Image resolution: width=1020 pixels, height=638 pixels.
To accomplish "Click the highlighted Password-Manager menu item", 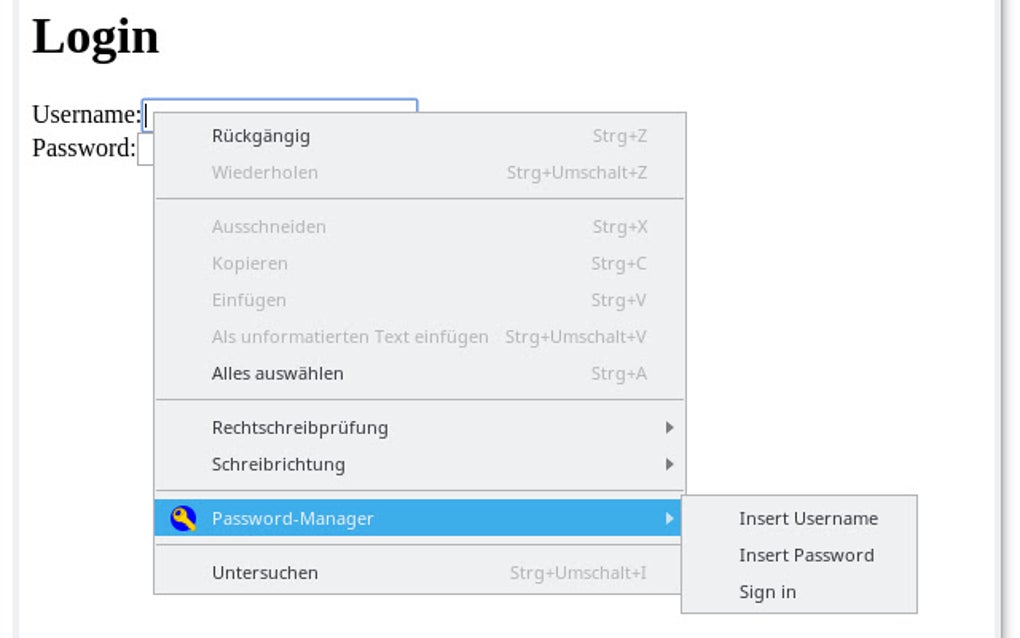I will pos(293,518).
